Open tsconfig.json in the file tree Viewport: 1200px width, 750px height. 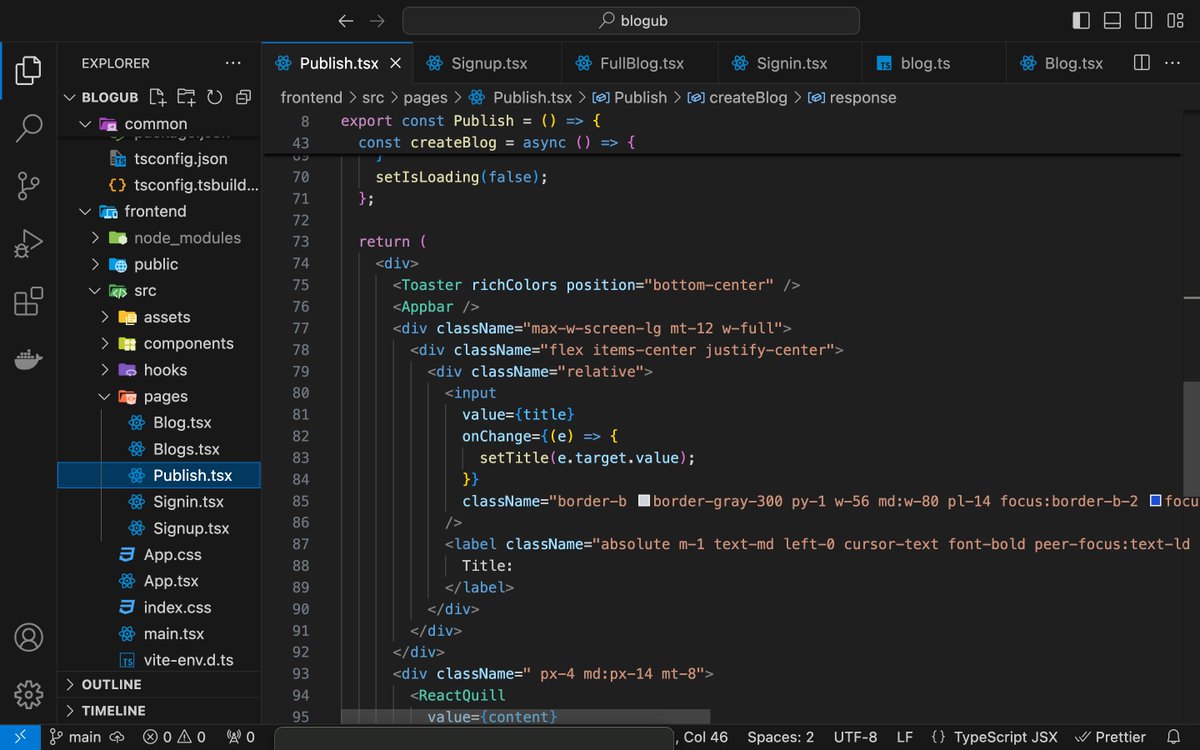point(159,159)
